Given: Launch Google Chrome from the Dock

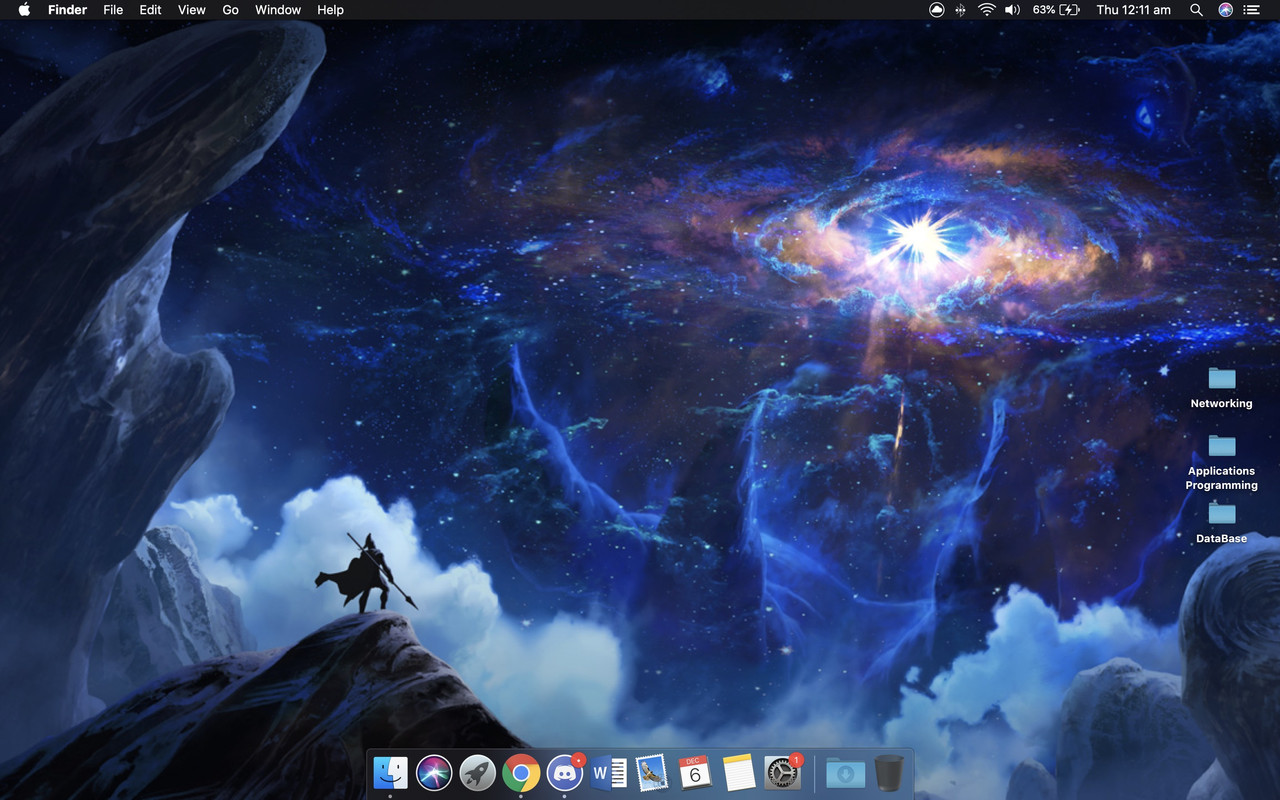Looking at the screenshot, I should (521, 772).
